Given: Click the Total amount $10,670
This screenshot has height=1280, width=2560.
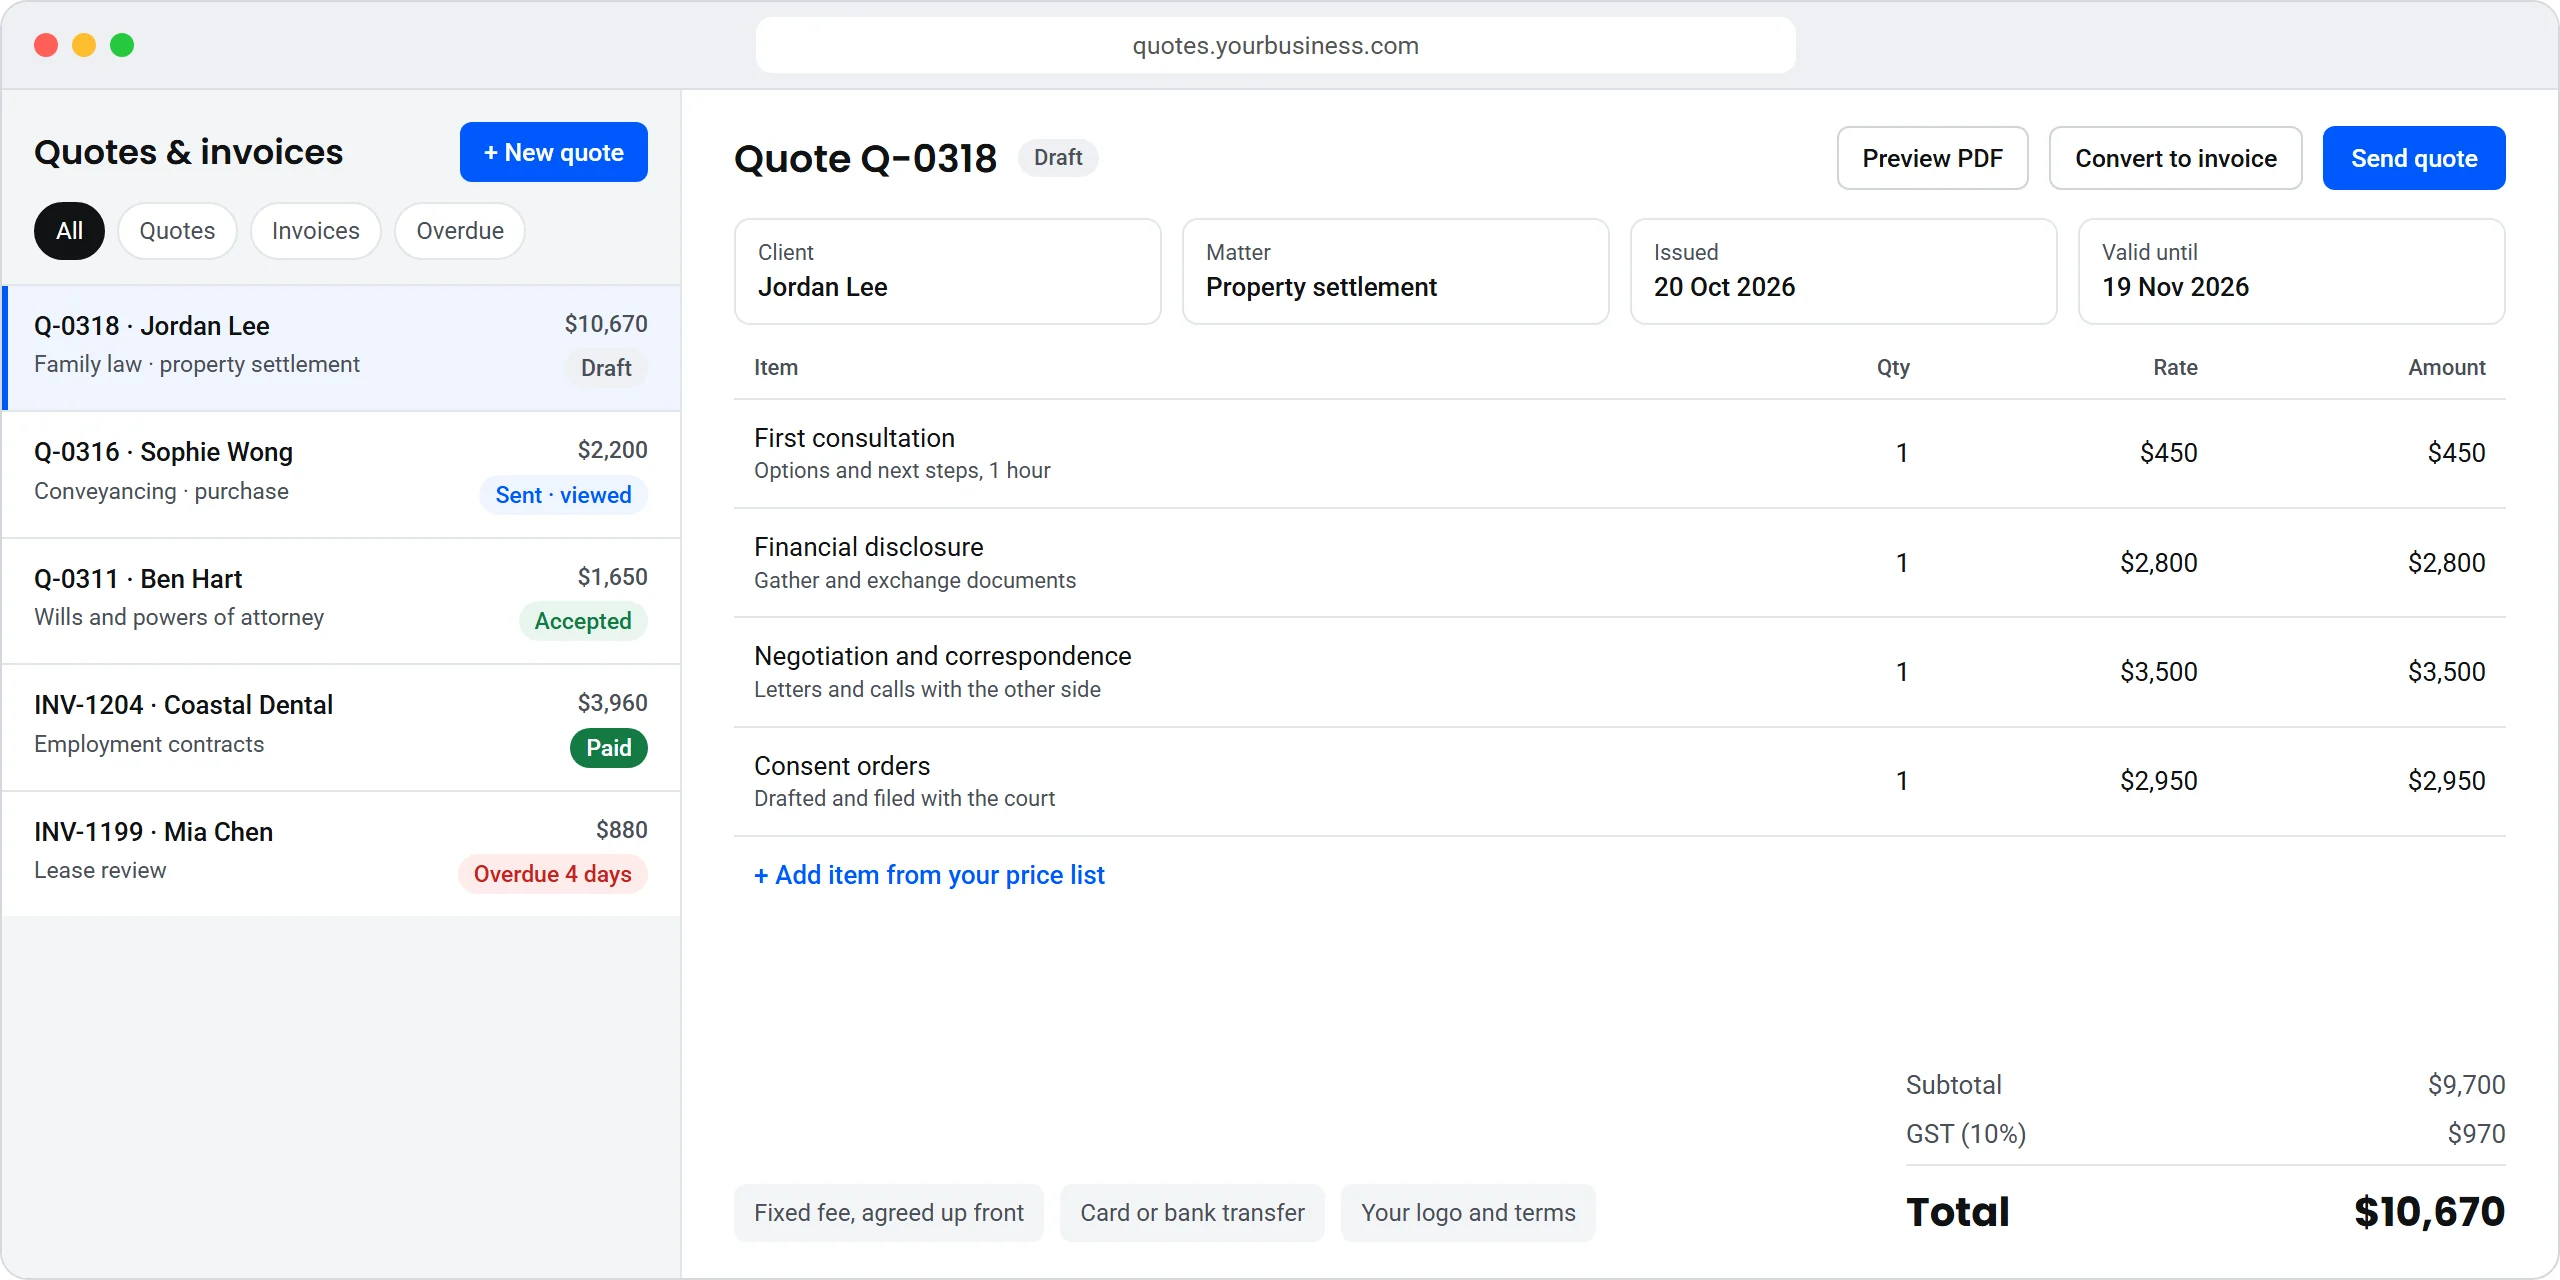Looking at the screenshot, I should click(x=2429, y=1212).
